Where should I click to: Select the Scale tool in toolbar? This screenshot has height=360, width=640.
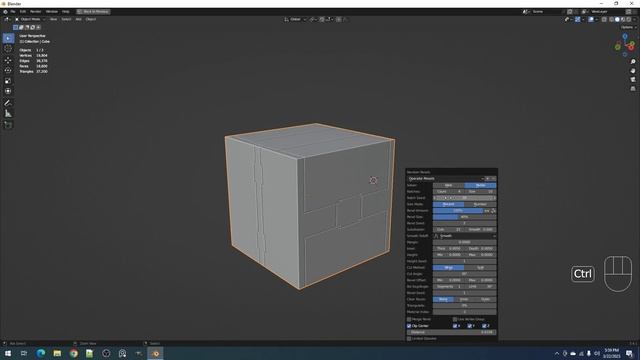[8, 81]
